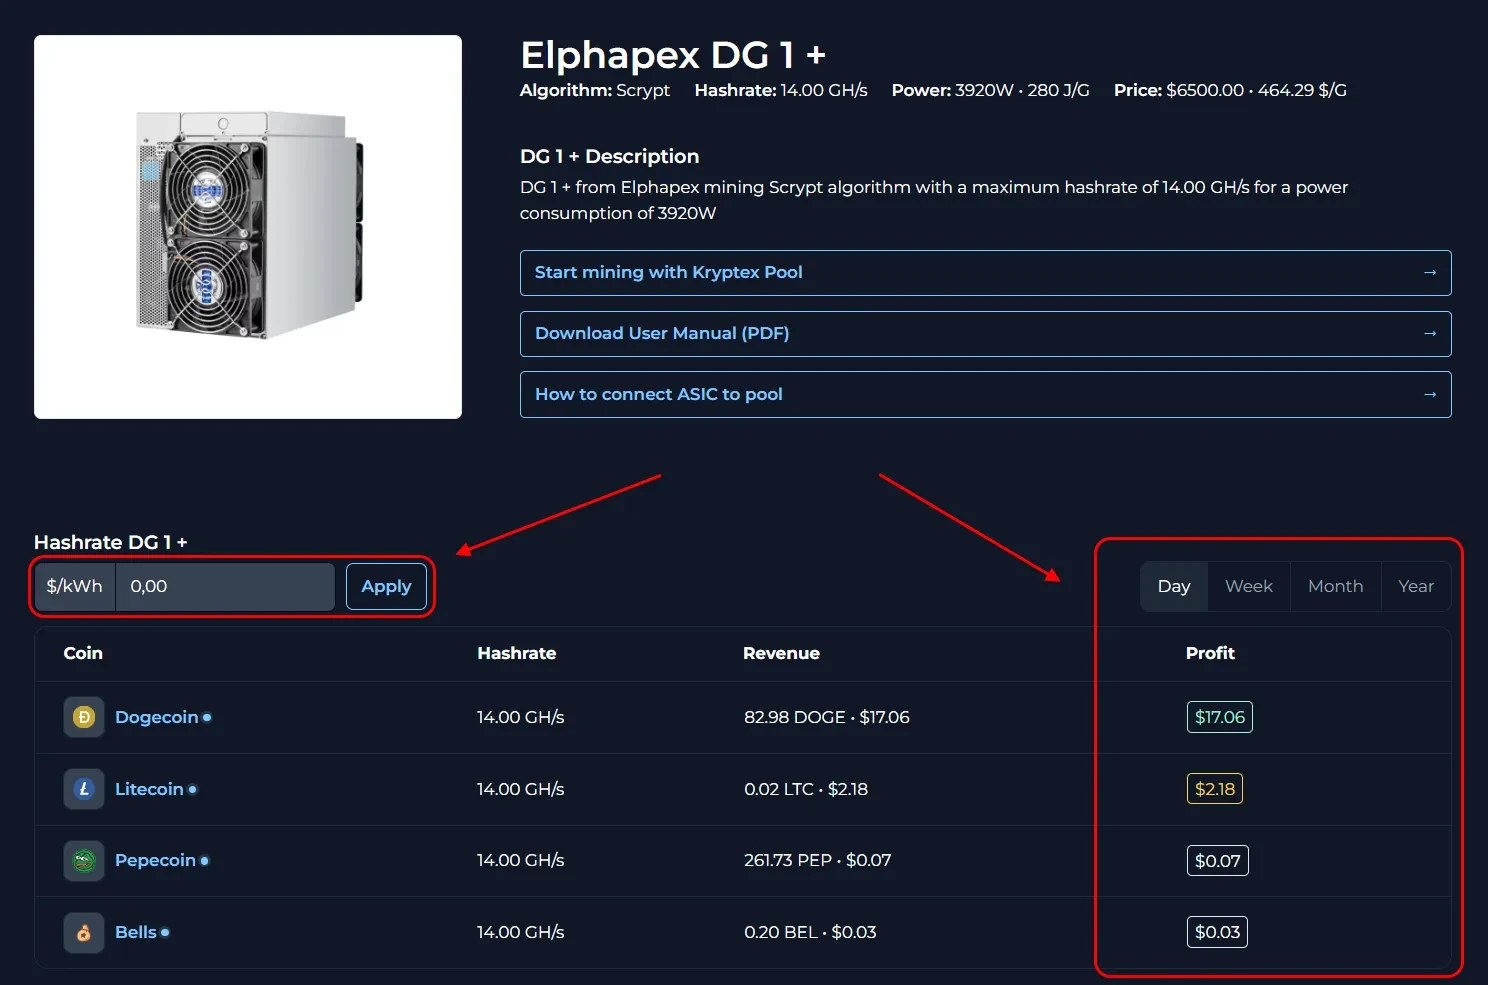The image size is (1488, 985).
Task: Open the Pepecoin coin link
Action: [155, 861]
